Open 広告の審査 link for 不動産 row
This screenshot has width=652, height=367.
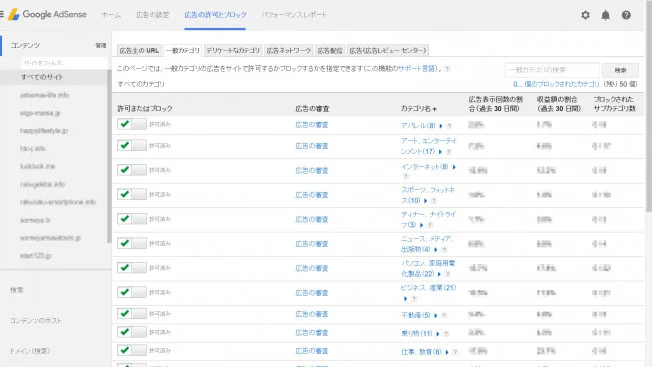[x=312, y=314]
